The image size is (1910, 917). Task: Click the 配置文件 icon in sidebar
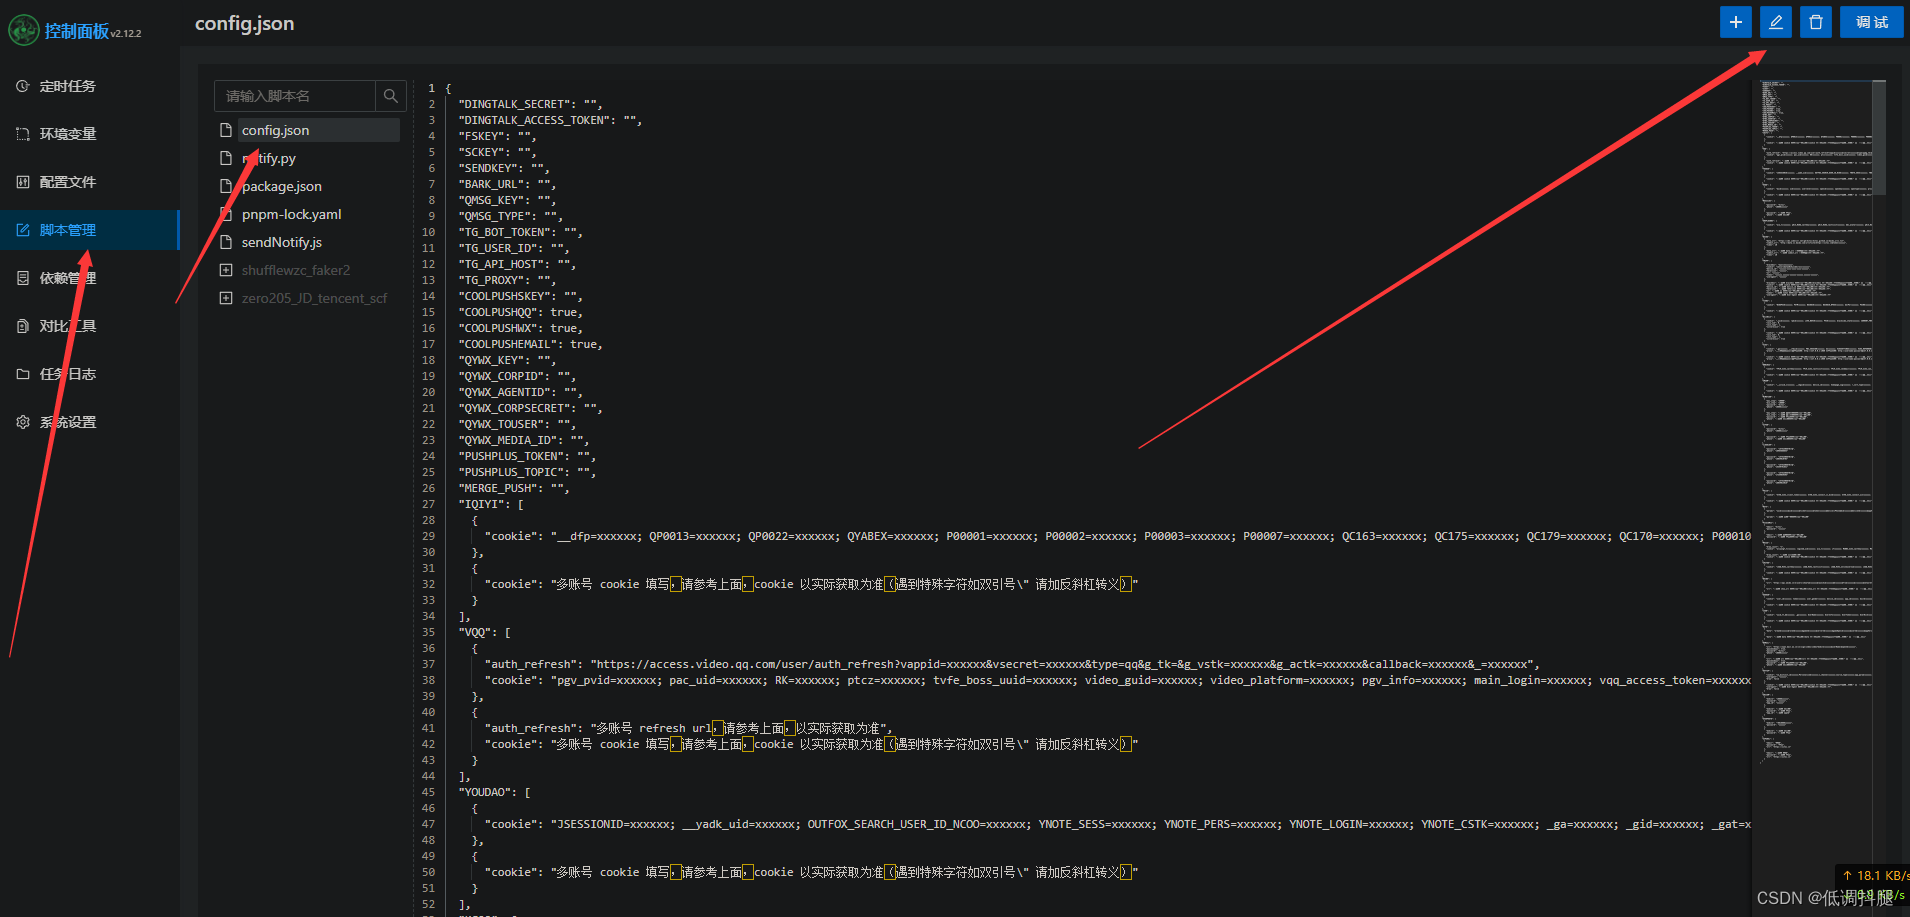[23, 182]
